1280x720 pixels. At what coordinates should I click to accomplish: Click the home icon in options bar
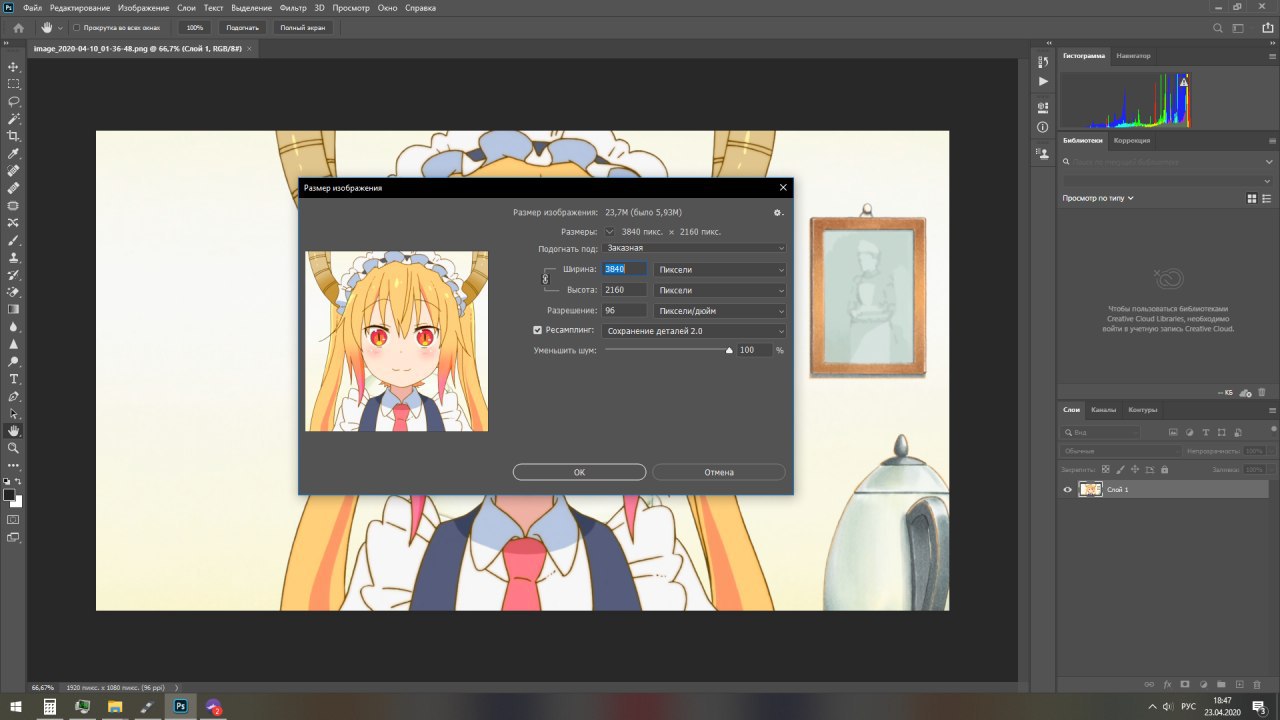(18, 28)
